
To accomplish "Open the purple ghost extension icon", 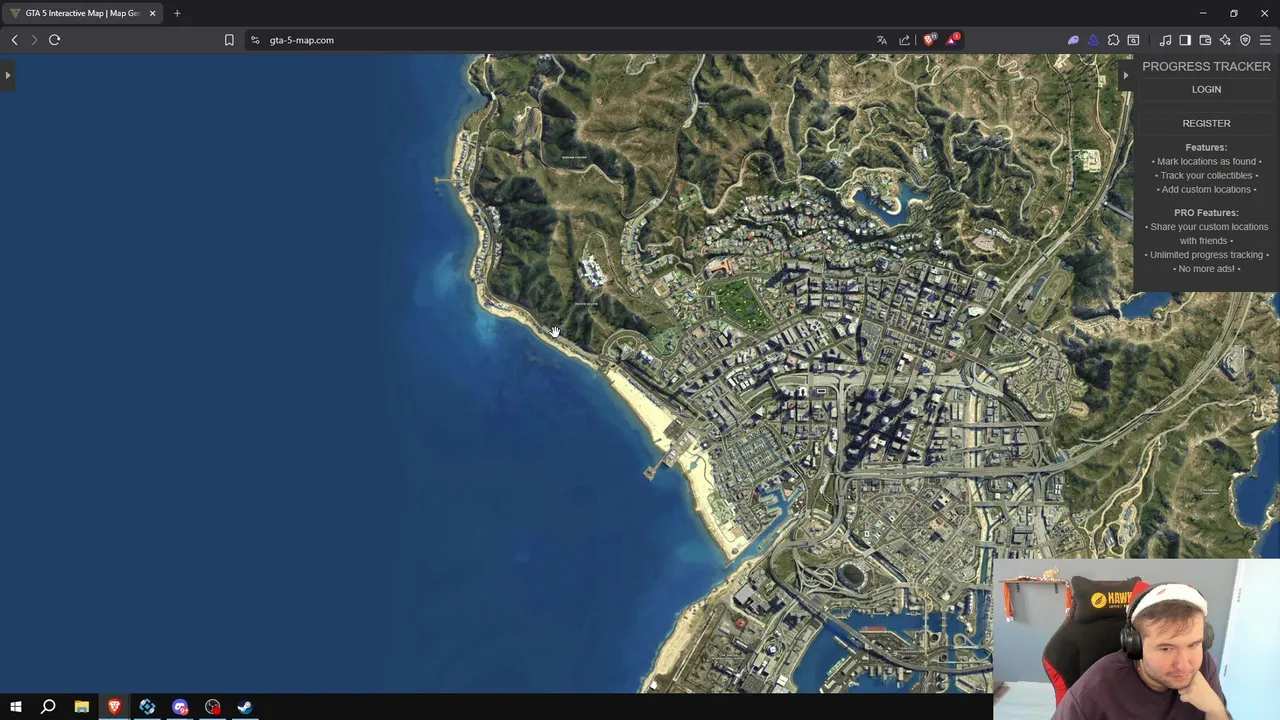I will (x=1073, y=40).
